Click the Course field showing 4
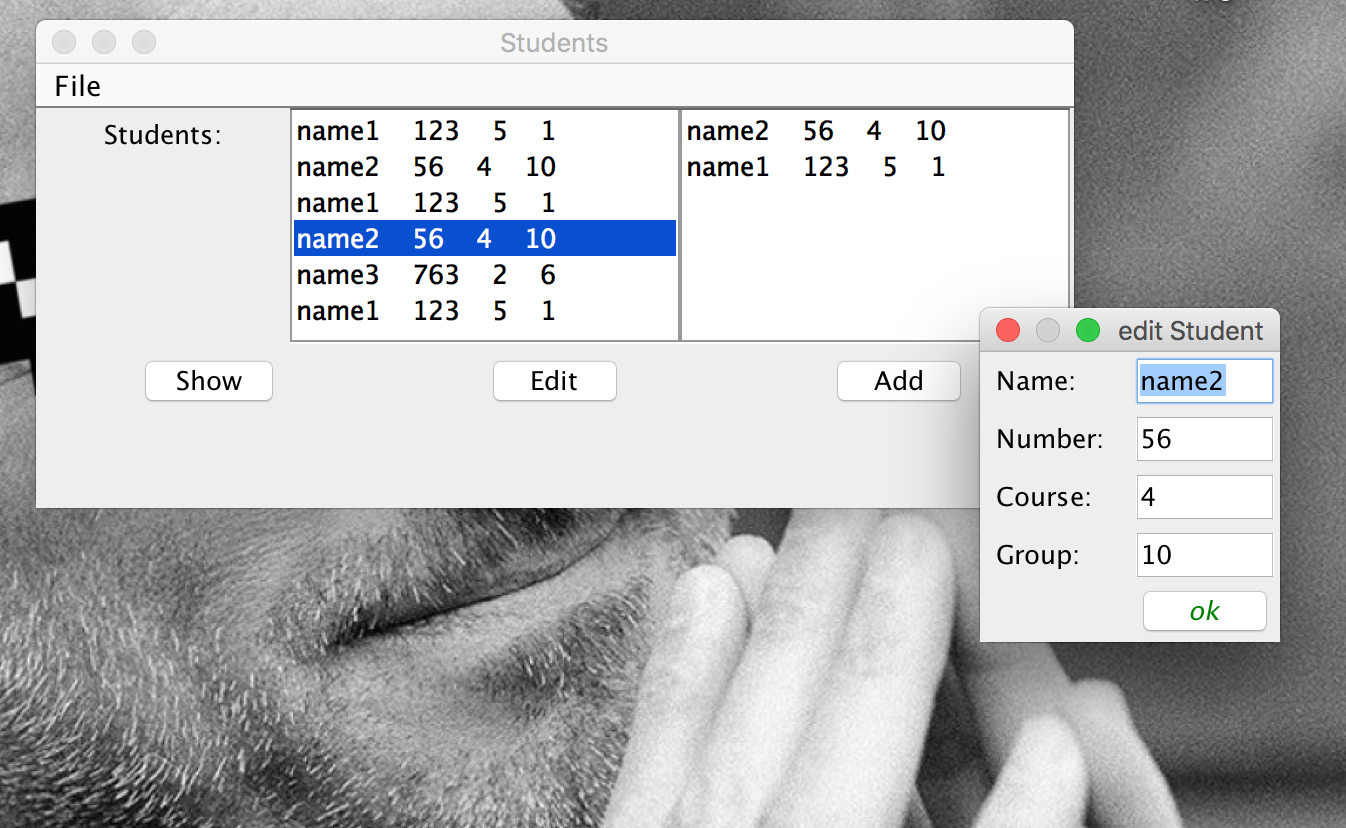 (1205, 497)
